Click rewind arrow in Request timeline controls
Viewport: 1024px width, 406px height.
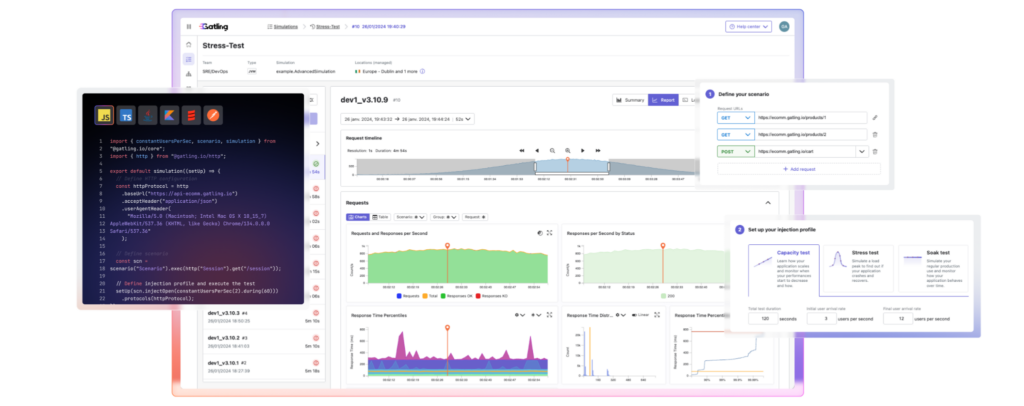tap(521, 150)
